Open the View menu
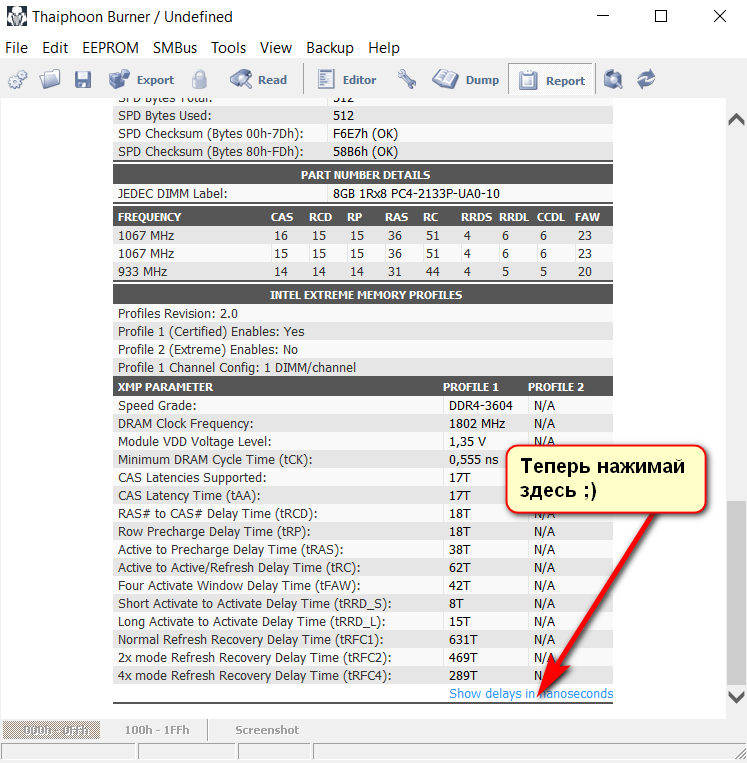Viewport: 747px width, 763px height. (276, 48)
